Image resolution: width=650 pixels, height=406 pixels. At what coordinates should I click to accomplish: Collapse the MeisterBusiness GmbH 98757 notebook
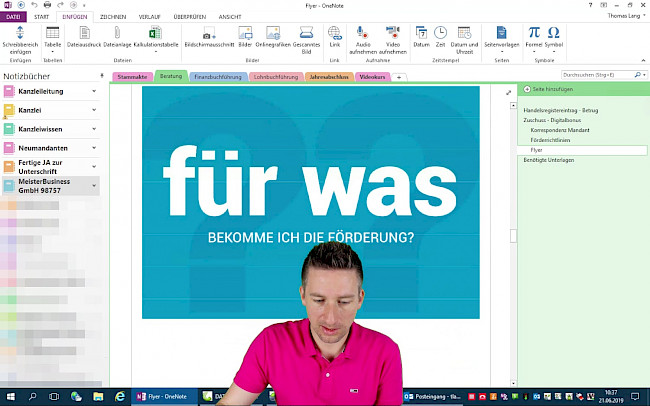[94, 185]
